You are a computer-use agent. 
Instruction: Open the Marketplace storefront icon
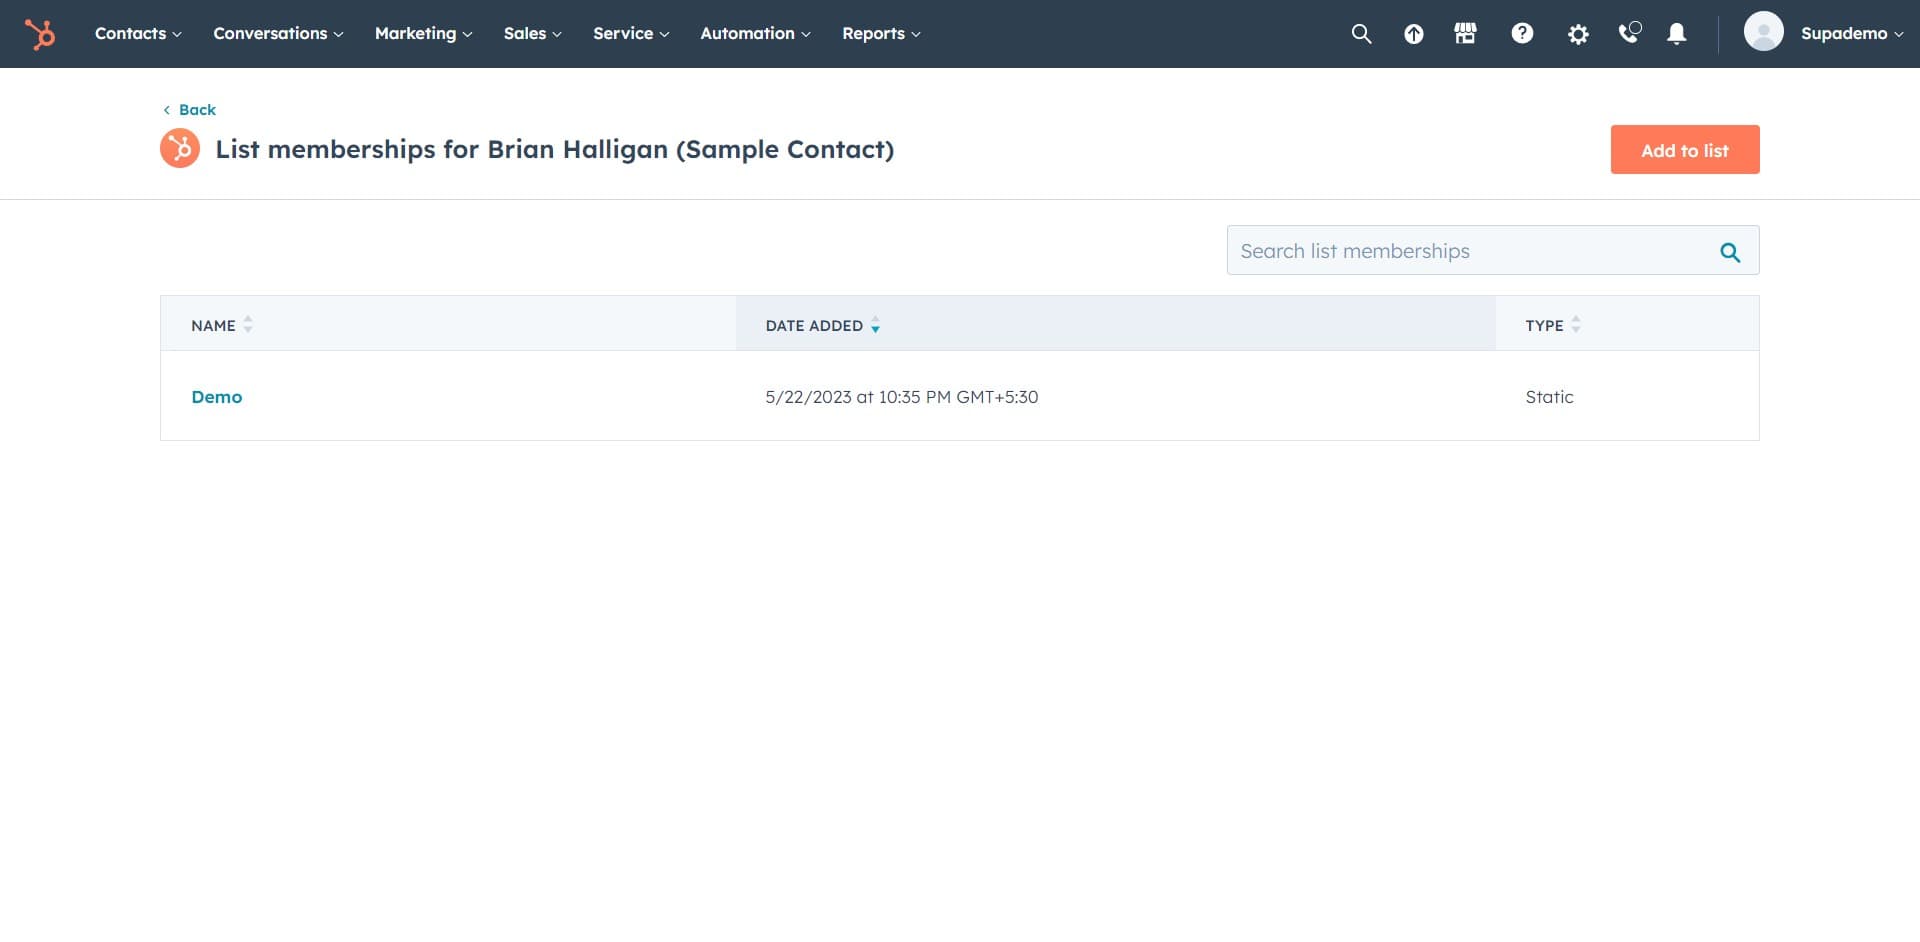(x=1465, y=34)
